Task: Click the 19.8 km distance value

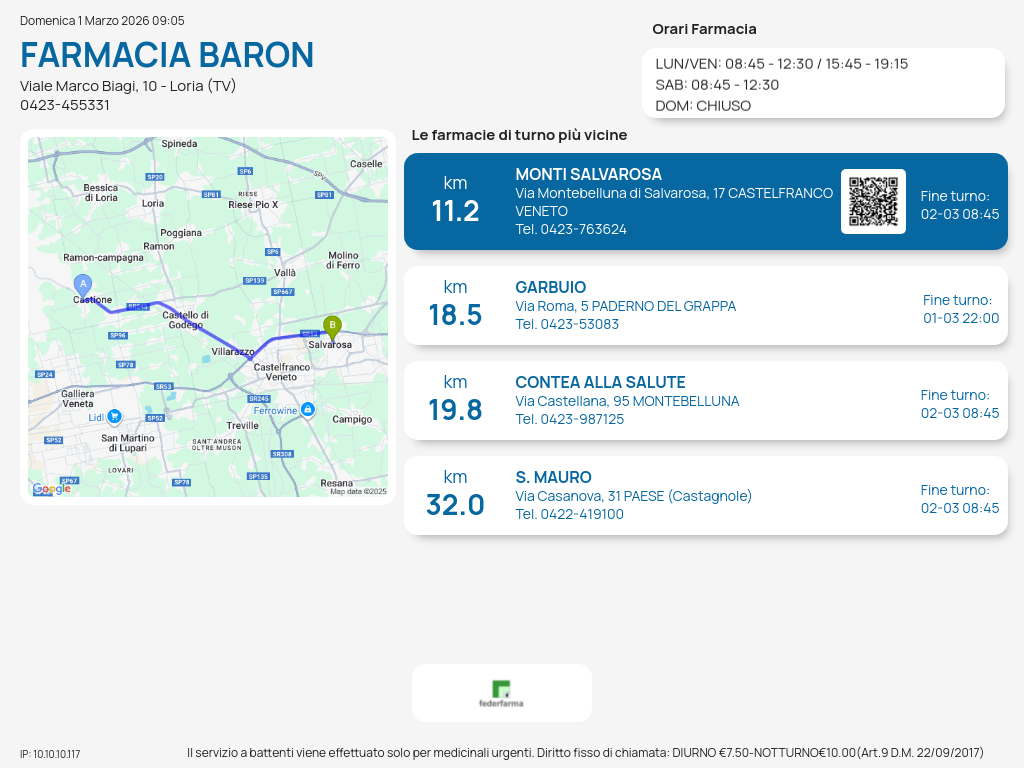Action: tap(455, 410)
